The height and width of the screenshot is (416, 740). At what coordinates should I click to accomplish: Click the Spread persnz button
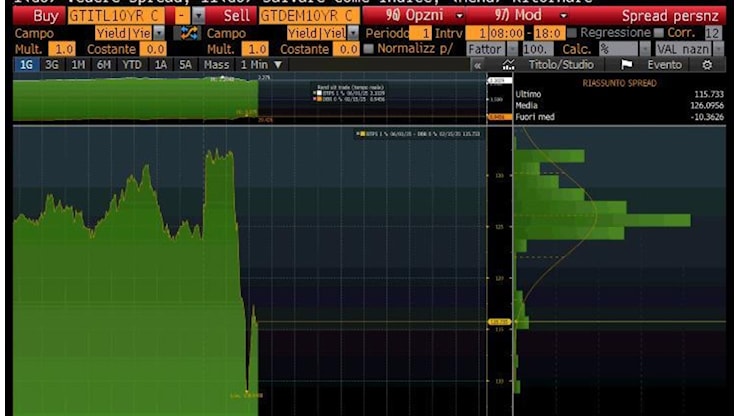click(669, 16)
